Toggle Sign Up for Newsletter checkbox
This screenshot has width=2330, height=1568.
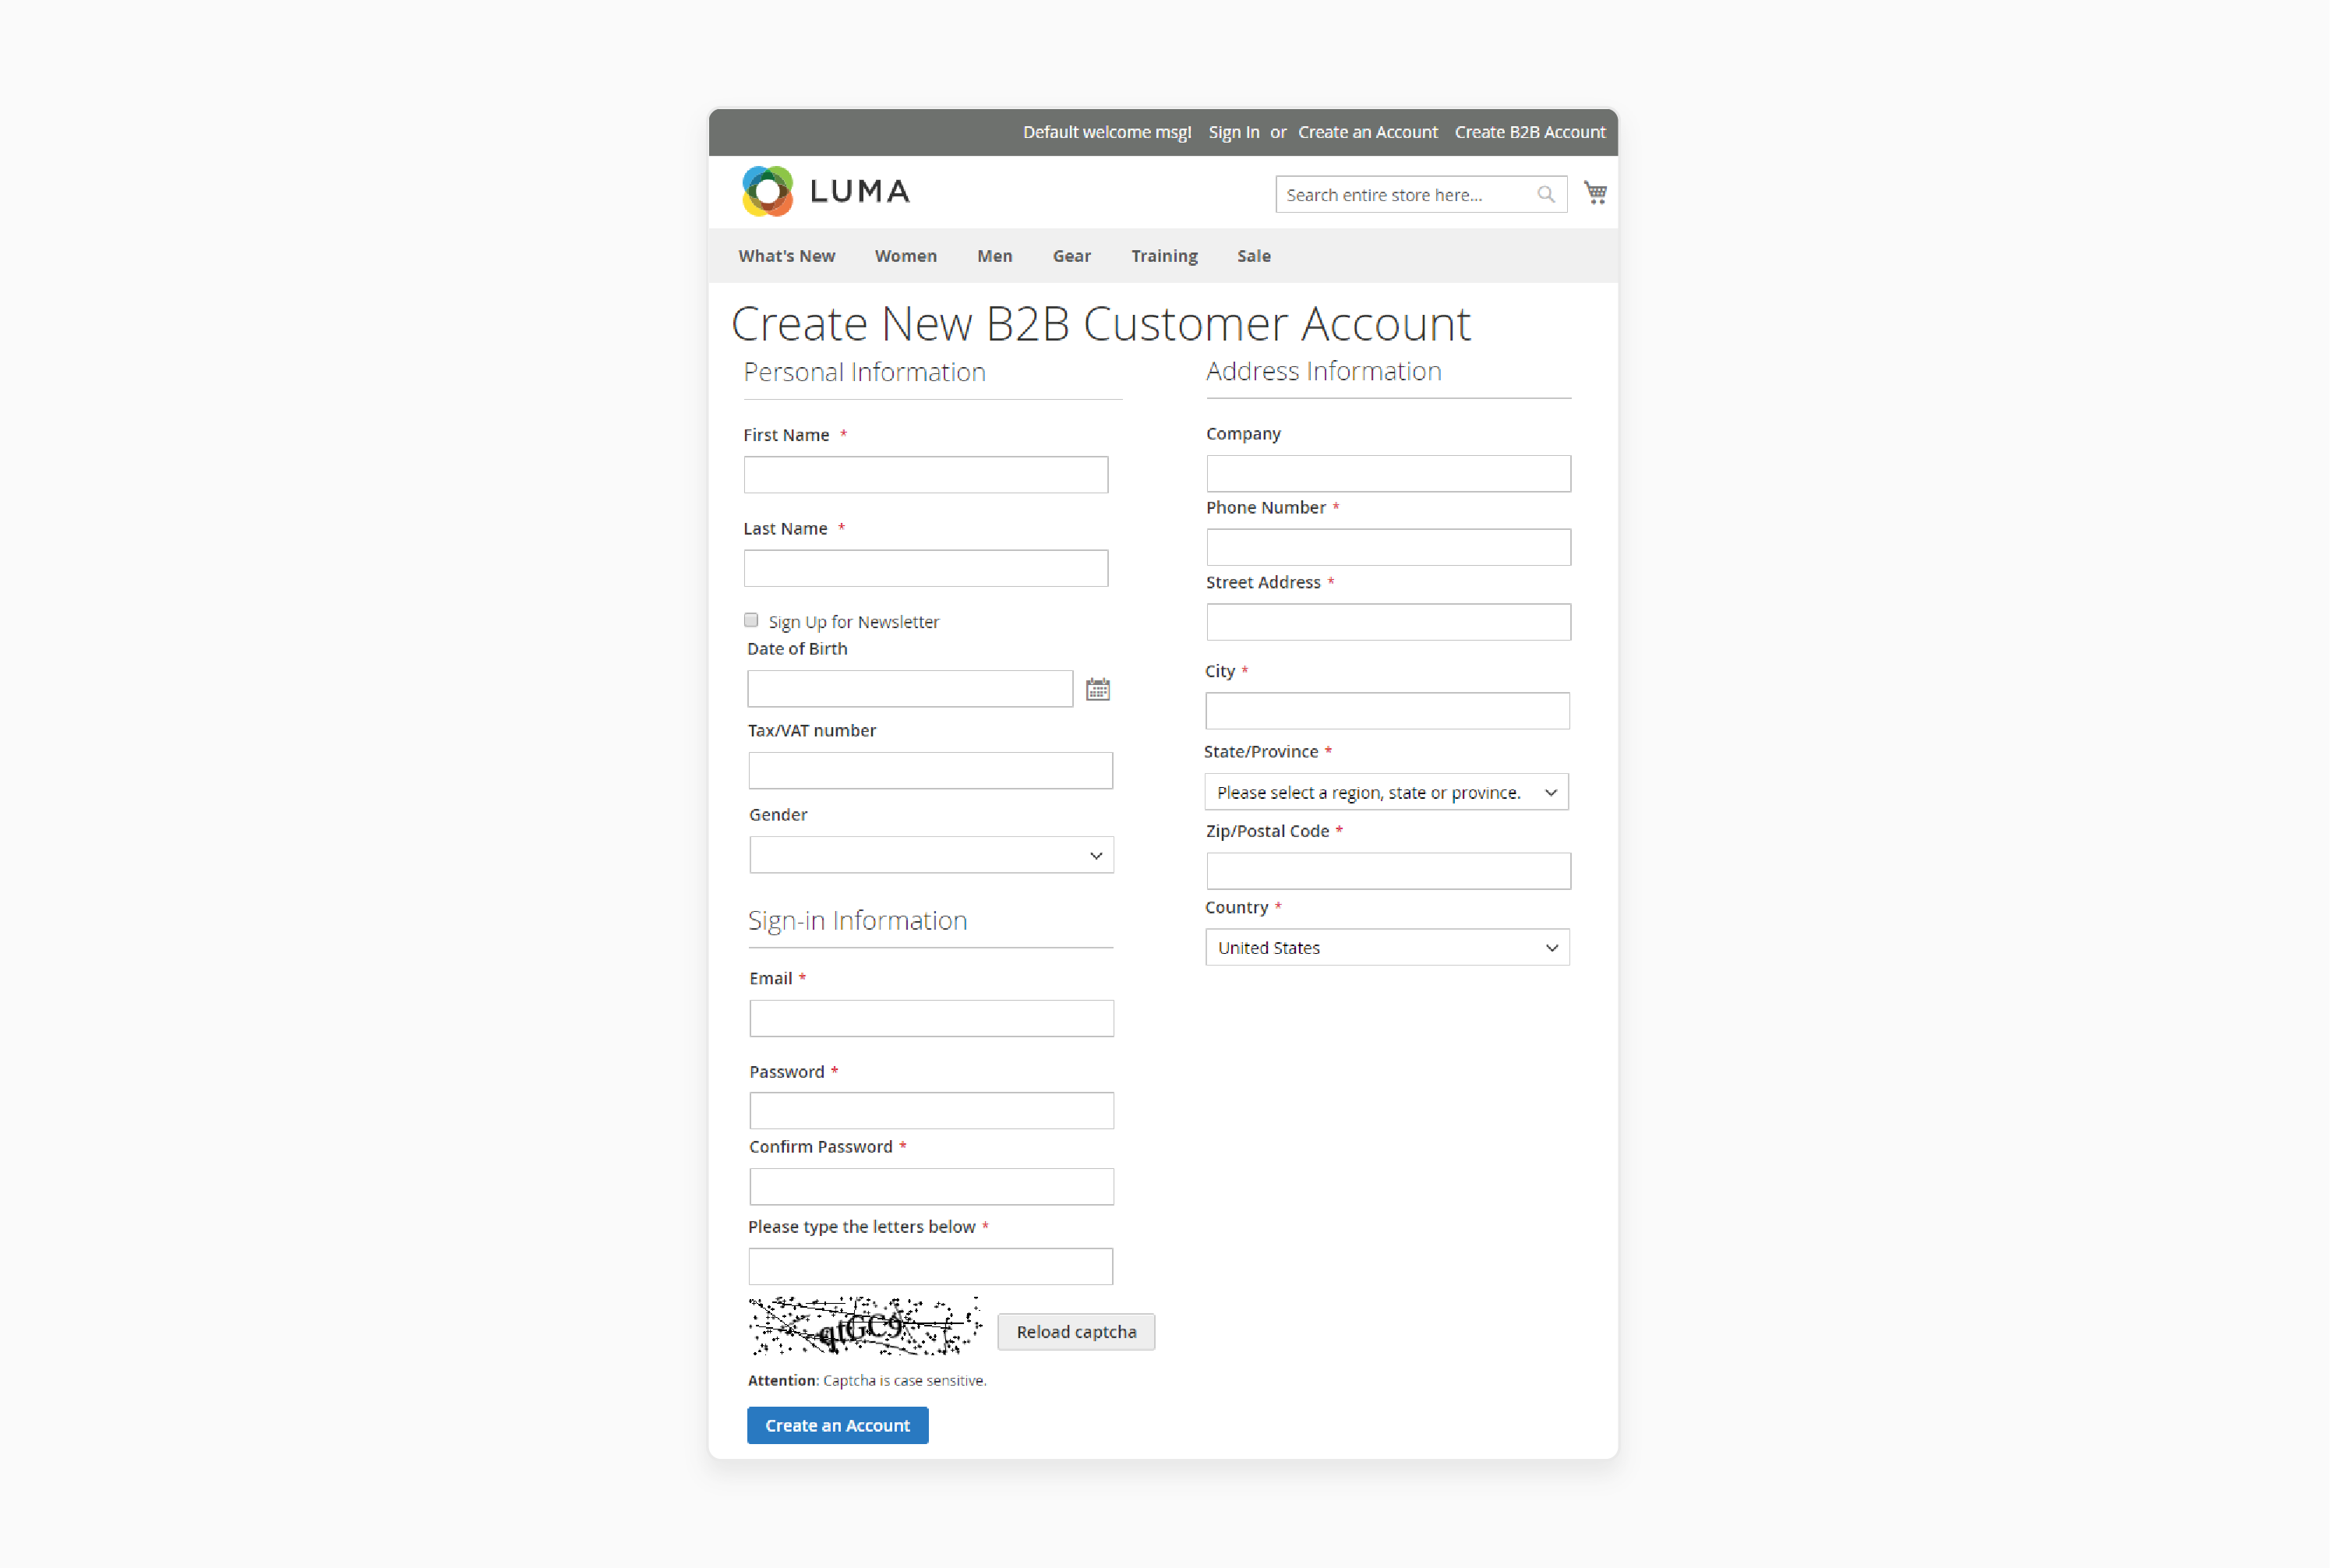pyautogui.click(x=751, y=620)
